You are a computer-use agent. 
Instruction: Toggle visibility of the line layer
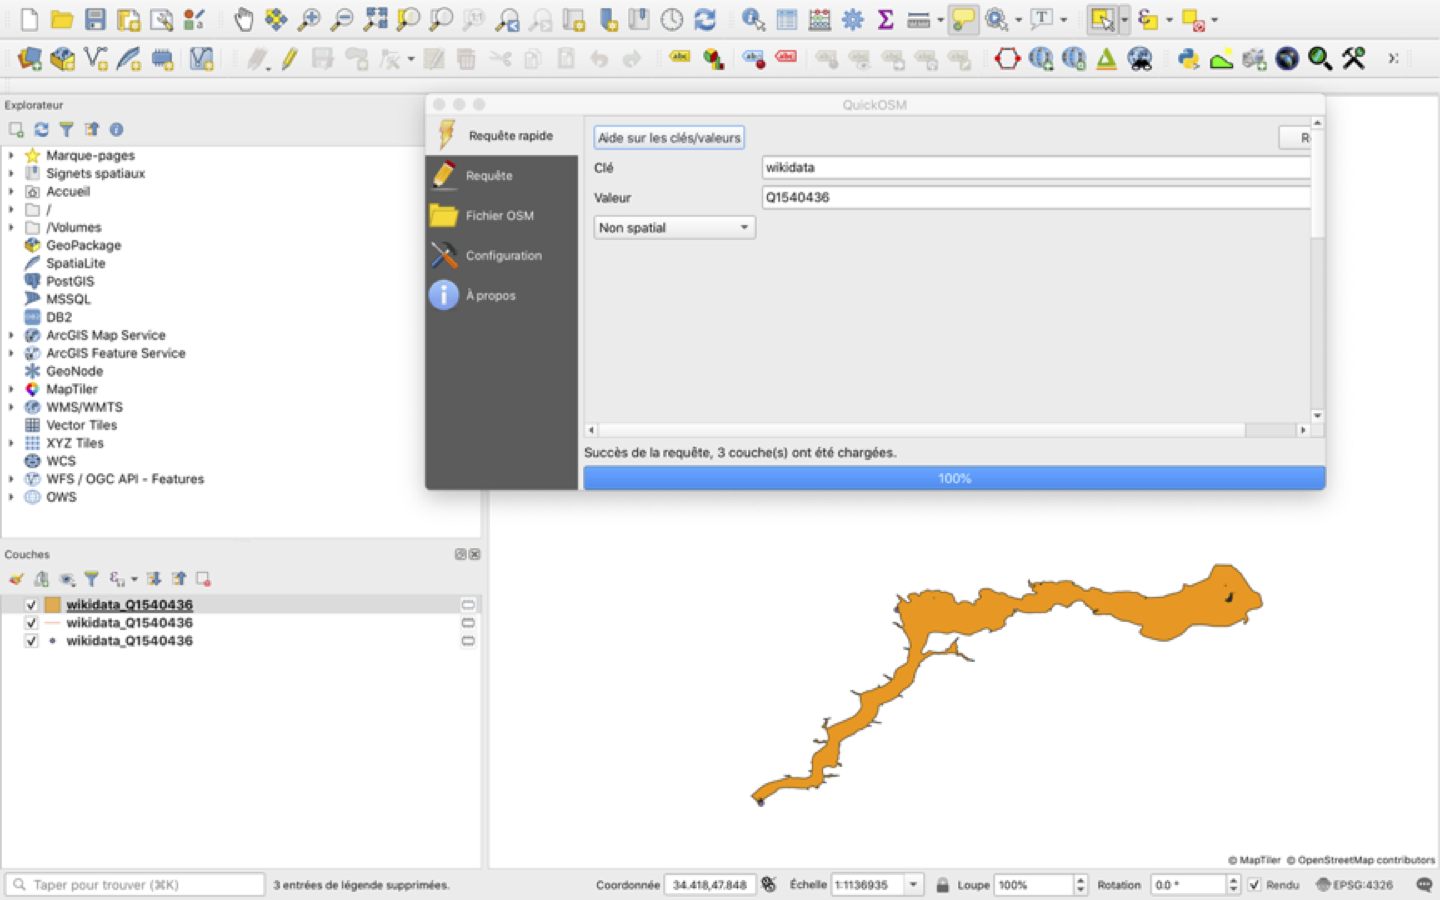pos(31,623)
